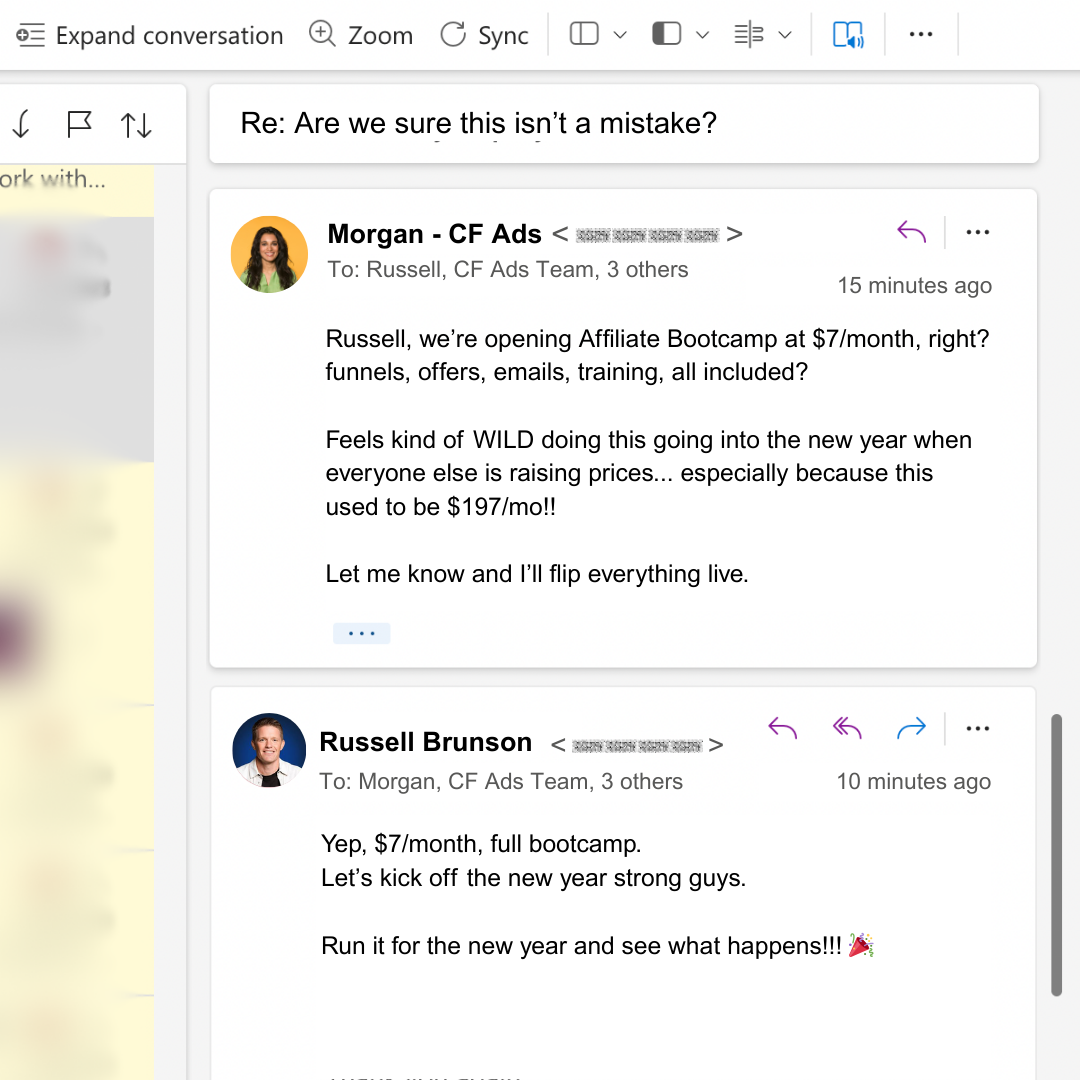
Task: Click sender name Morgan - CF Ads
Action: coord(435,234)
